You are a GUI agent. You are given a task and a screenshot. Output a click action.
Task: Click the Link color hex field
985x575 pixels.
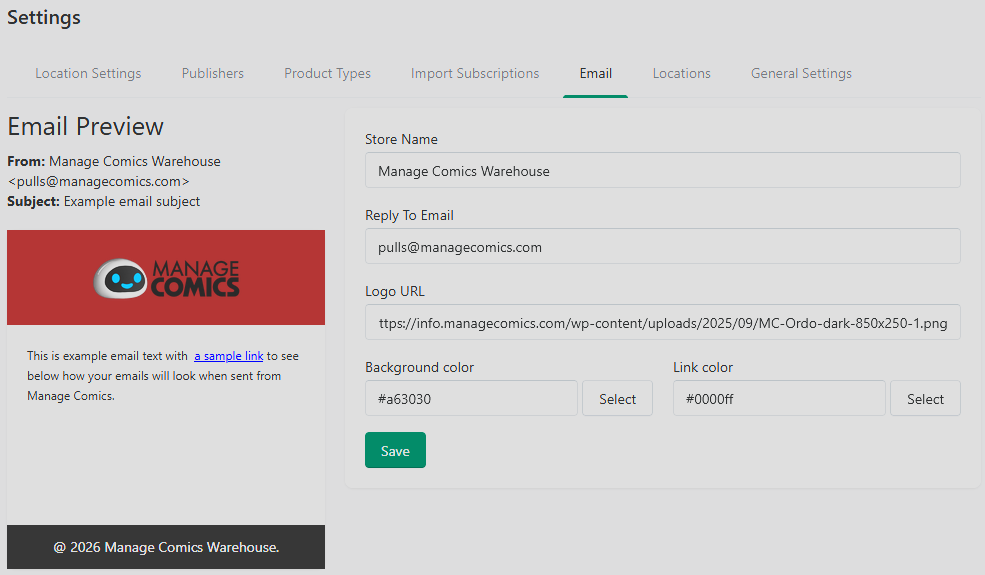pos(779,398)
